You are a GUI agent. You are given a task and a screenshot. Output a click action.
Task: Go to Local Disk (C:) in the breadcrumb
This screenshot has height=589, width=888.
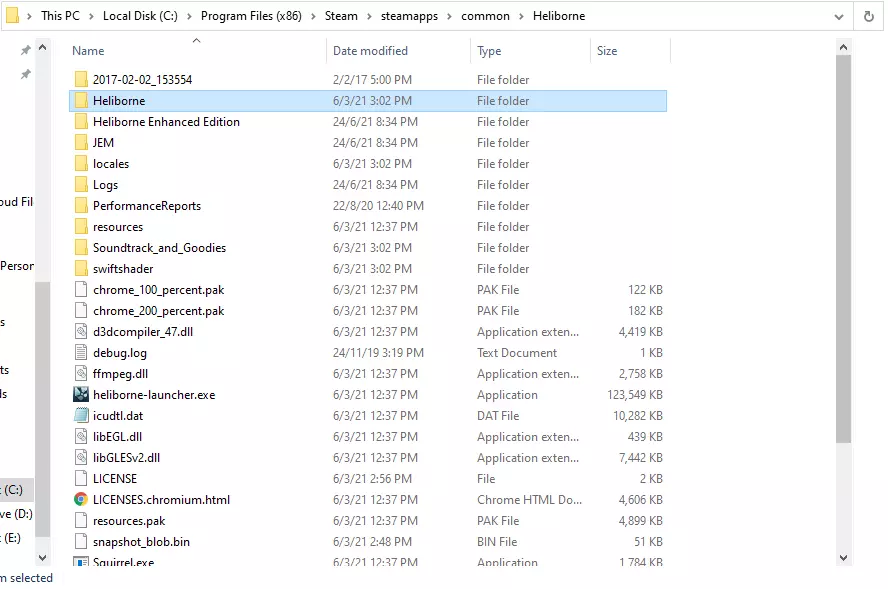tap(140, 16)
